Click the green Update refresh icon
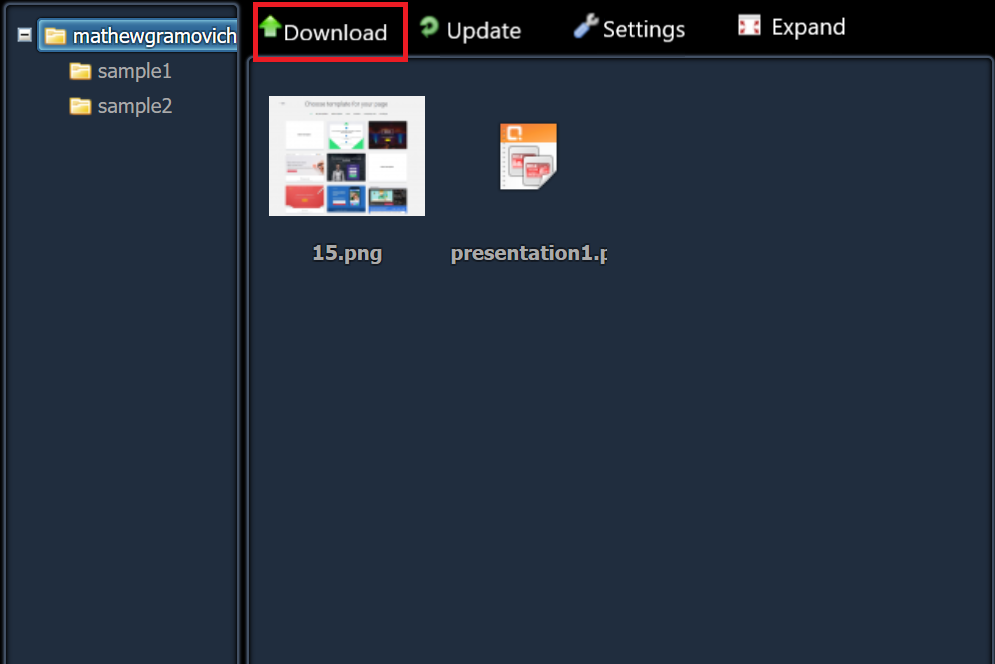Screen dimensions: 995x664 (x=430, y=27)
